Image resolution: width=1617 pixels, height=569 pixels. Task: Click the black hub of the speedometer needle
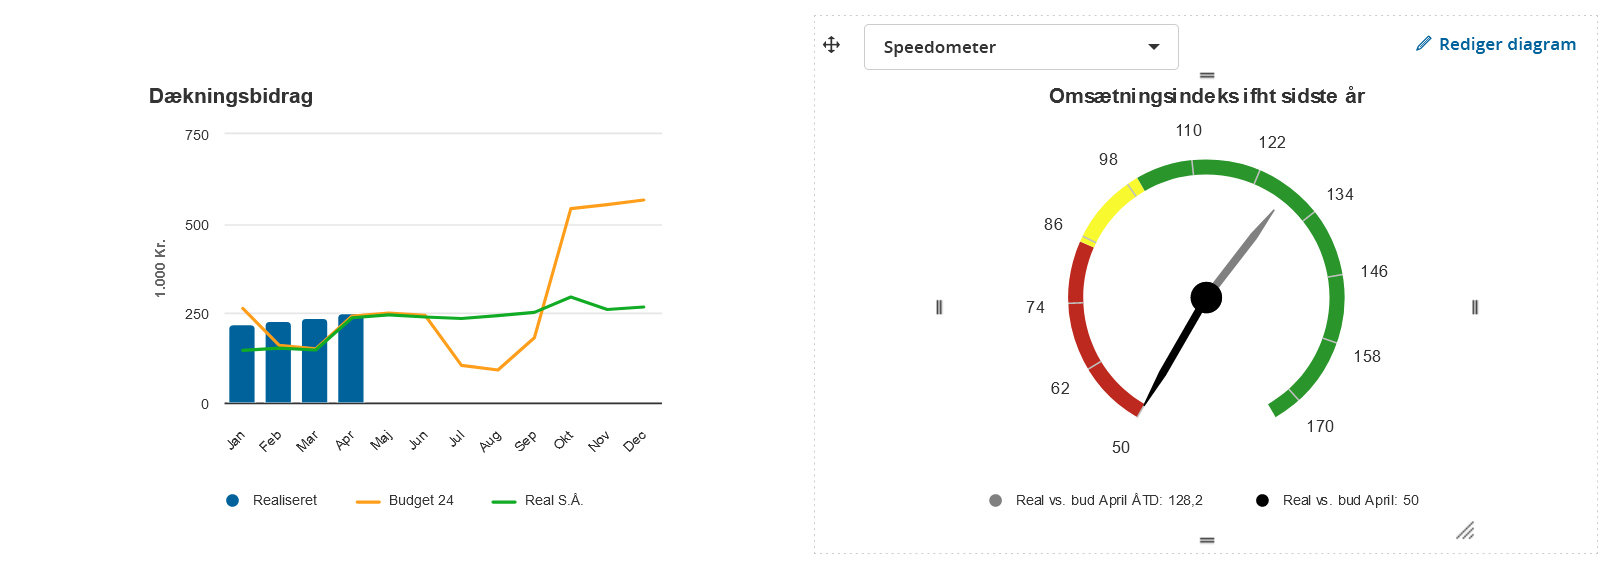tap(1206, 297)
